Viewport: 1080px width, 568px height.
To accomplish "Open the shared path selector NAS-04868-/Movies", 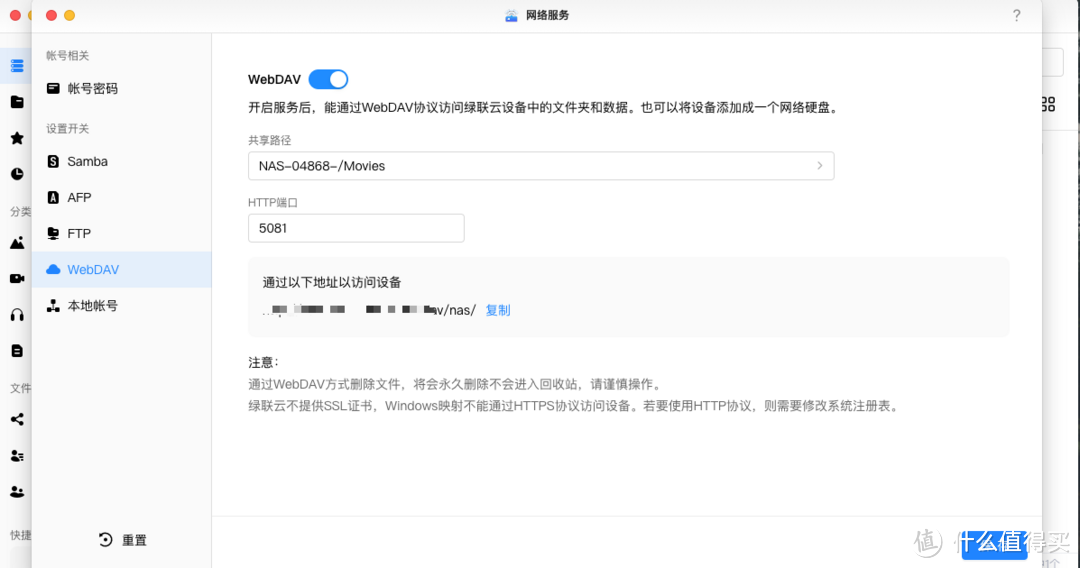I will coord(541,166).
